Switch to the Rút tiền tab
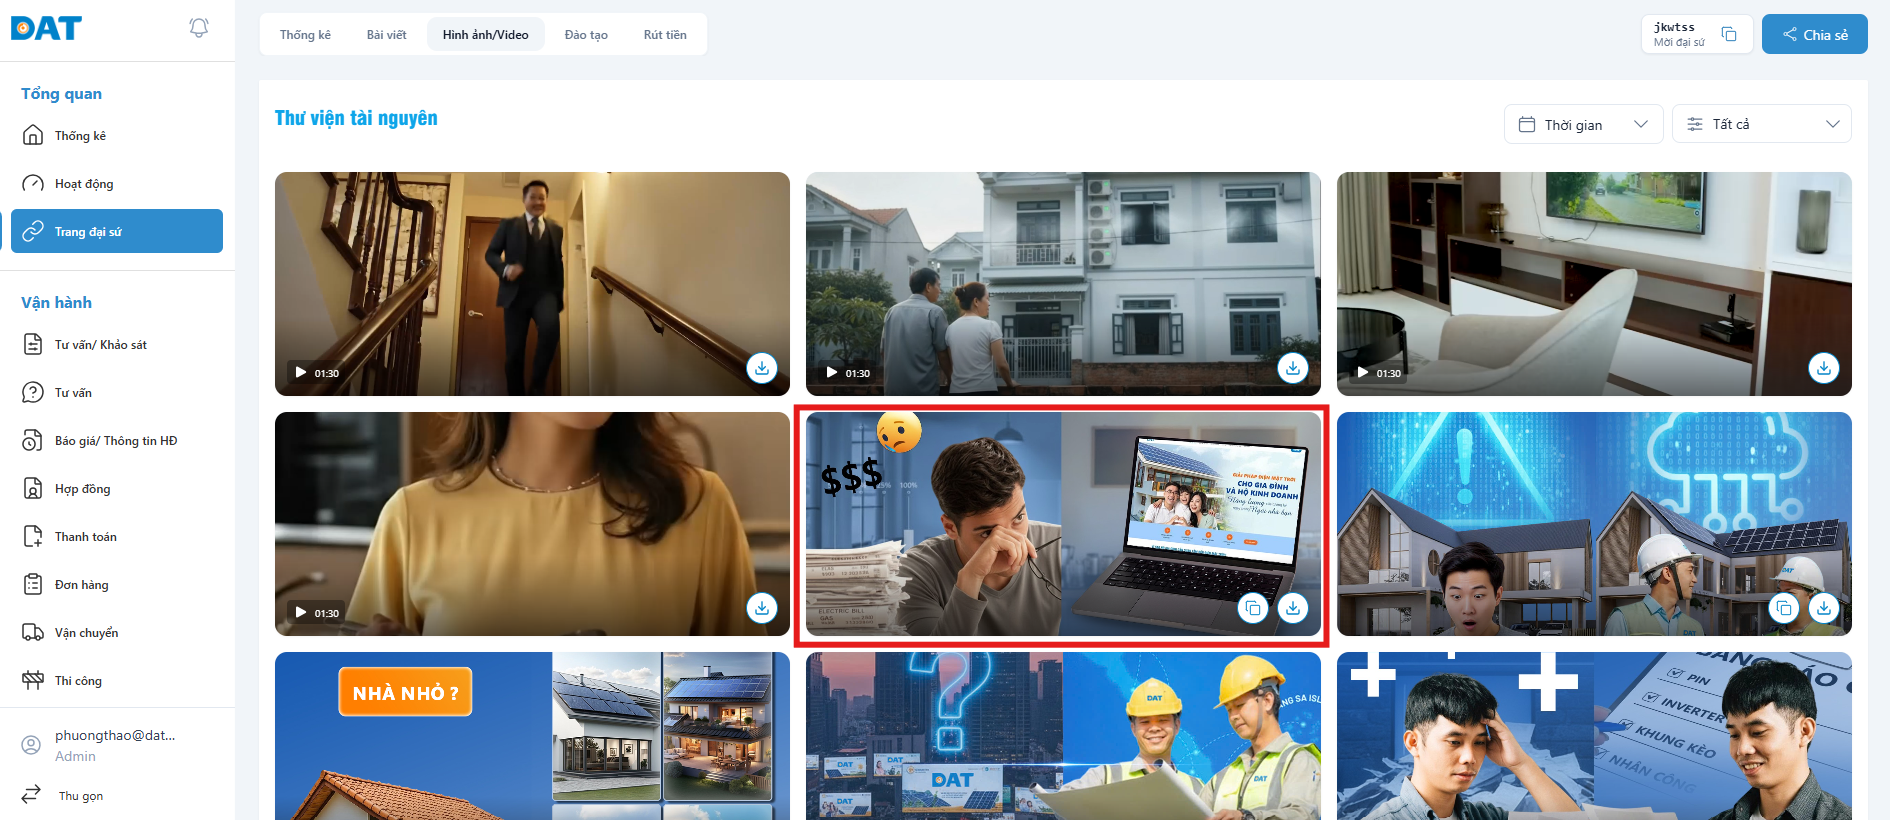Screen dimensions: 1890x820 [x=665, y=34]
